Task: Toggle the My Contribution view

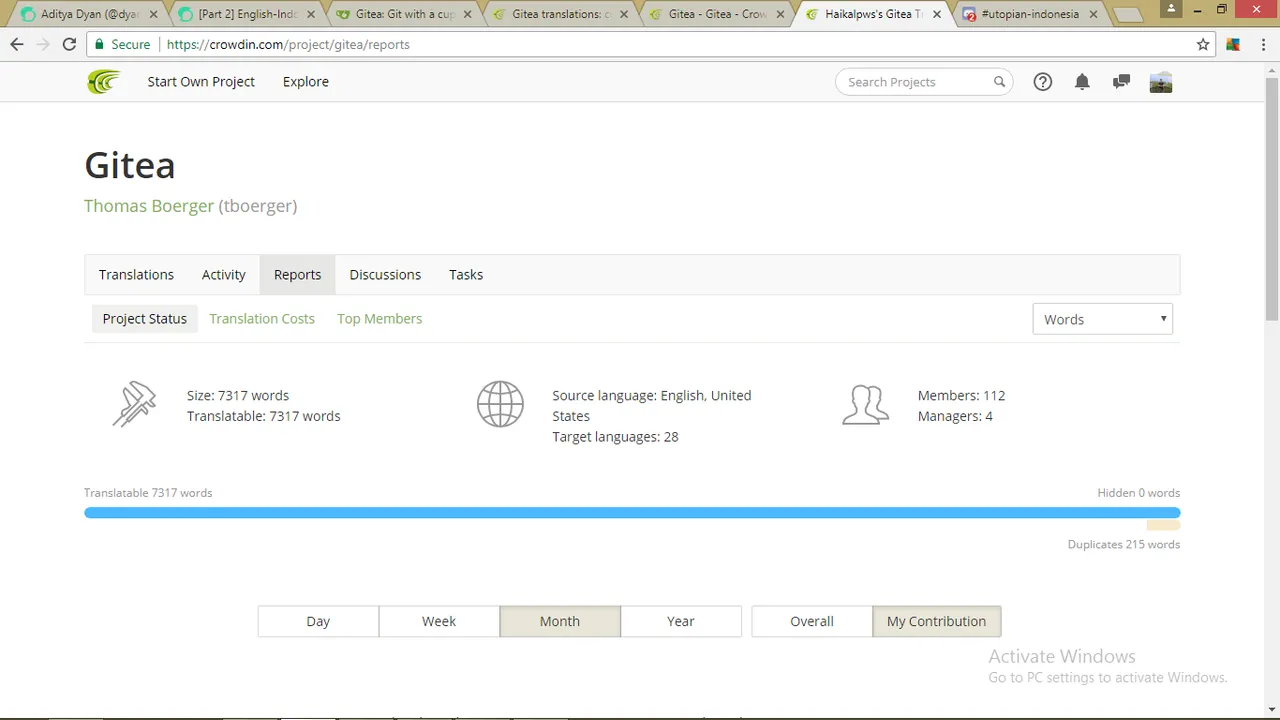Action: (936, 621)
